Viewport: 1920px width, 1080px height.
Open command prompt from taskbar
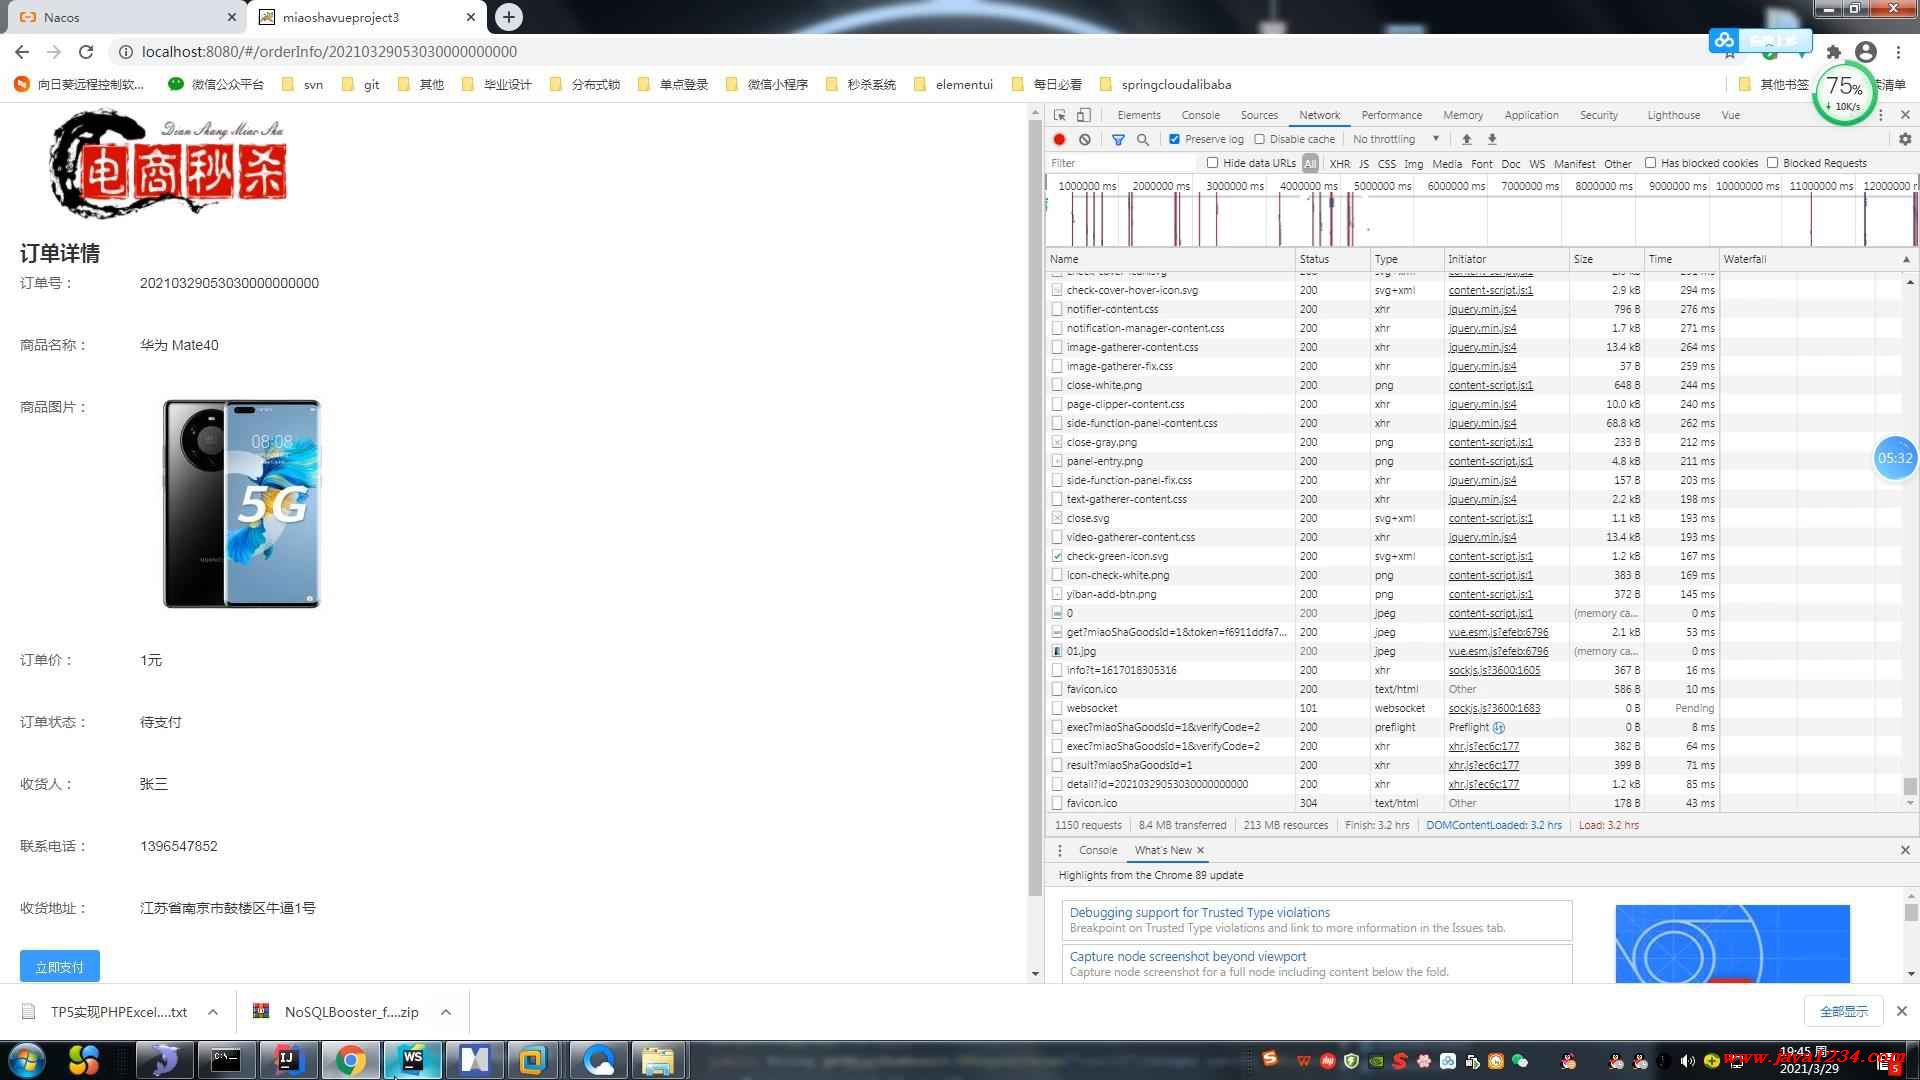(225, 1060)
